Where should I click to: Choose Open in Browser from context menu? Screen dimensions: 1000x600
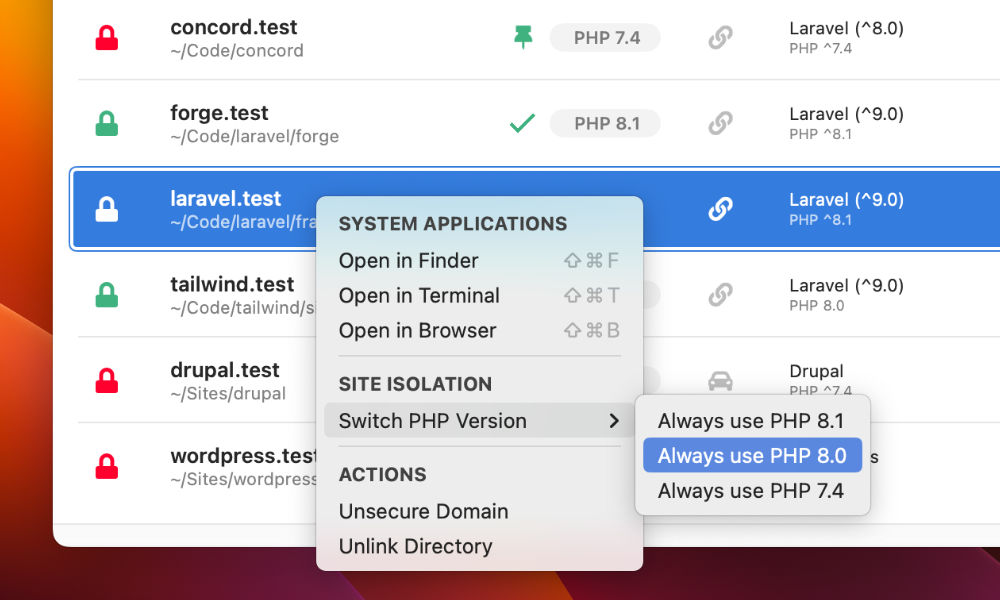[x=479, y=330]
